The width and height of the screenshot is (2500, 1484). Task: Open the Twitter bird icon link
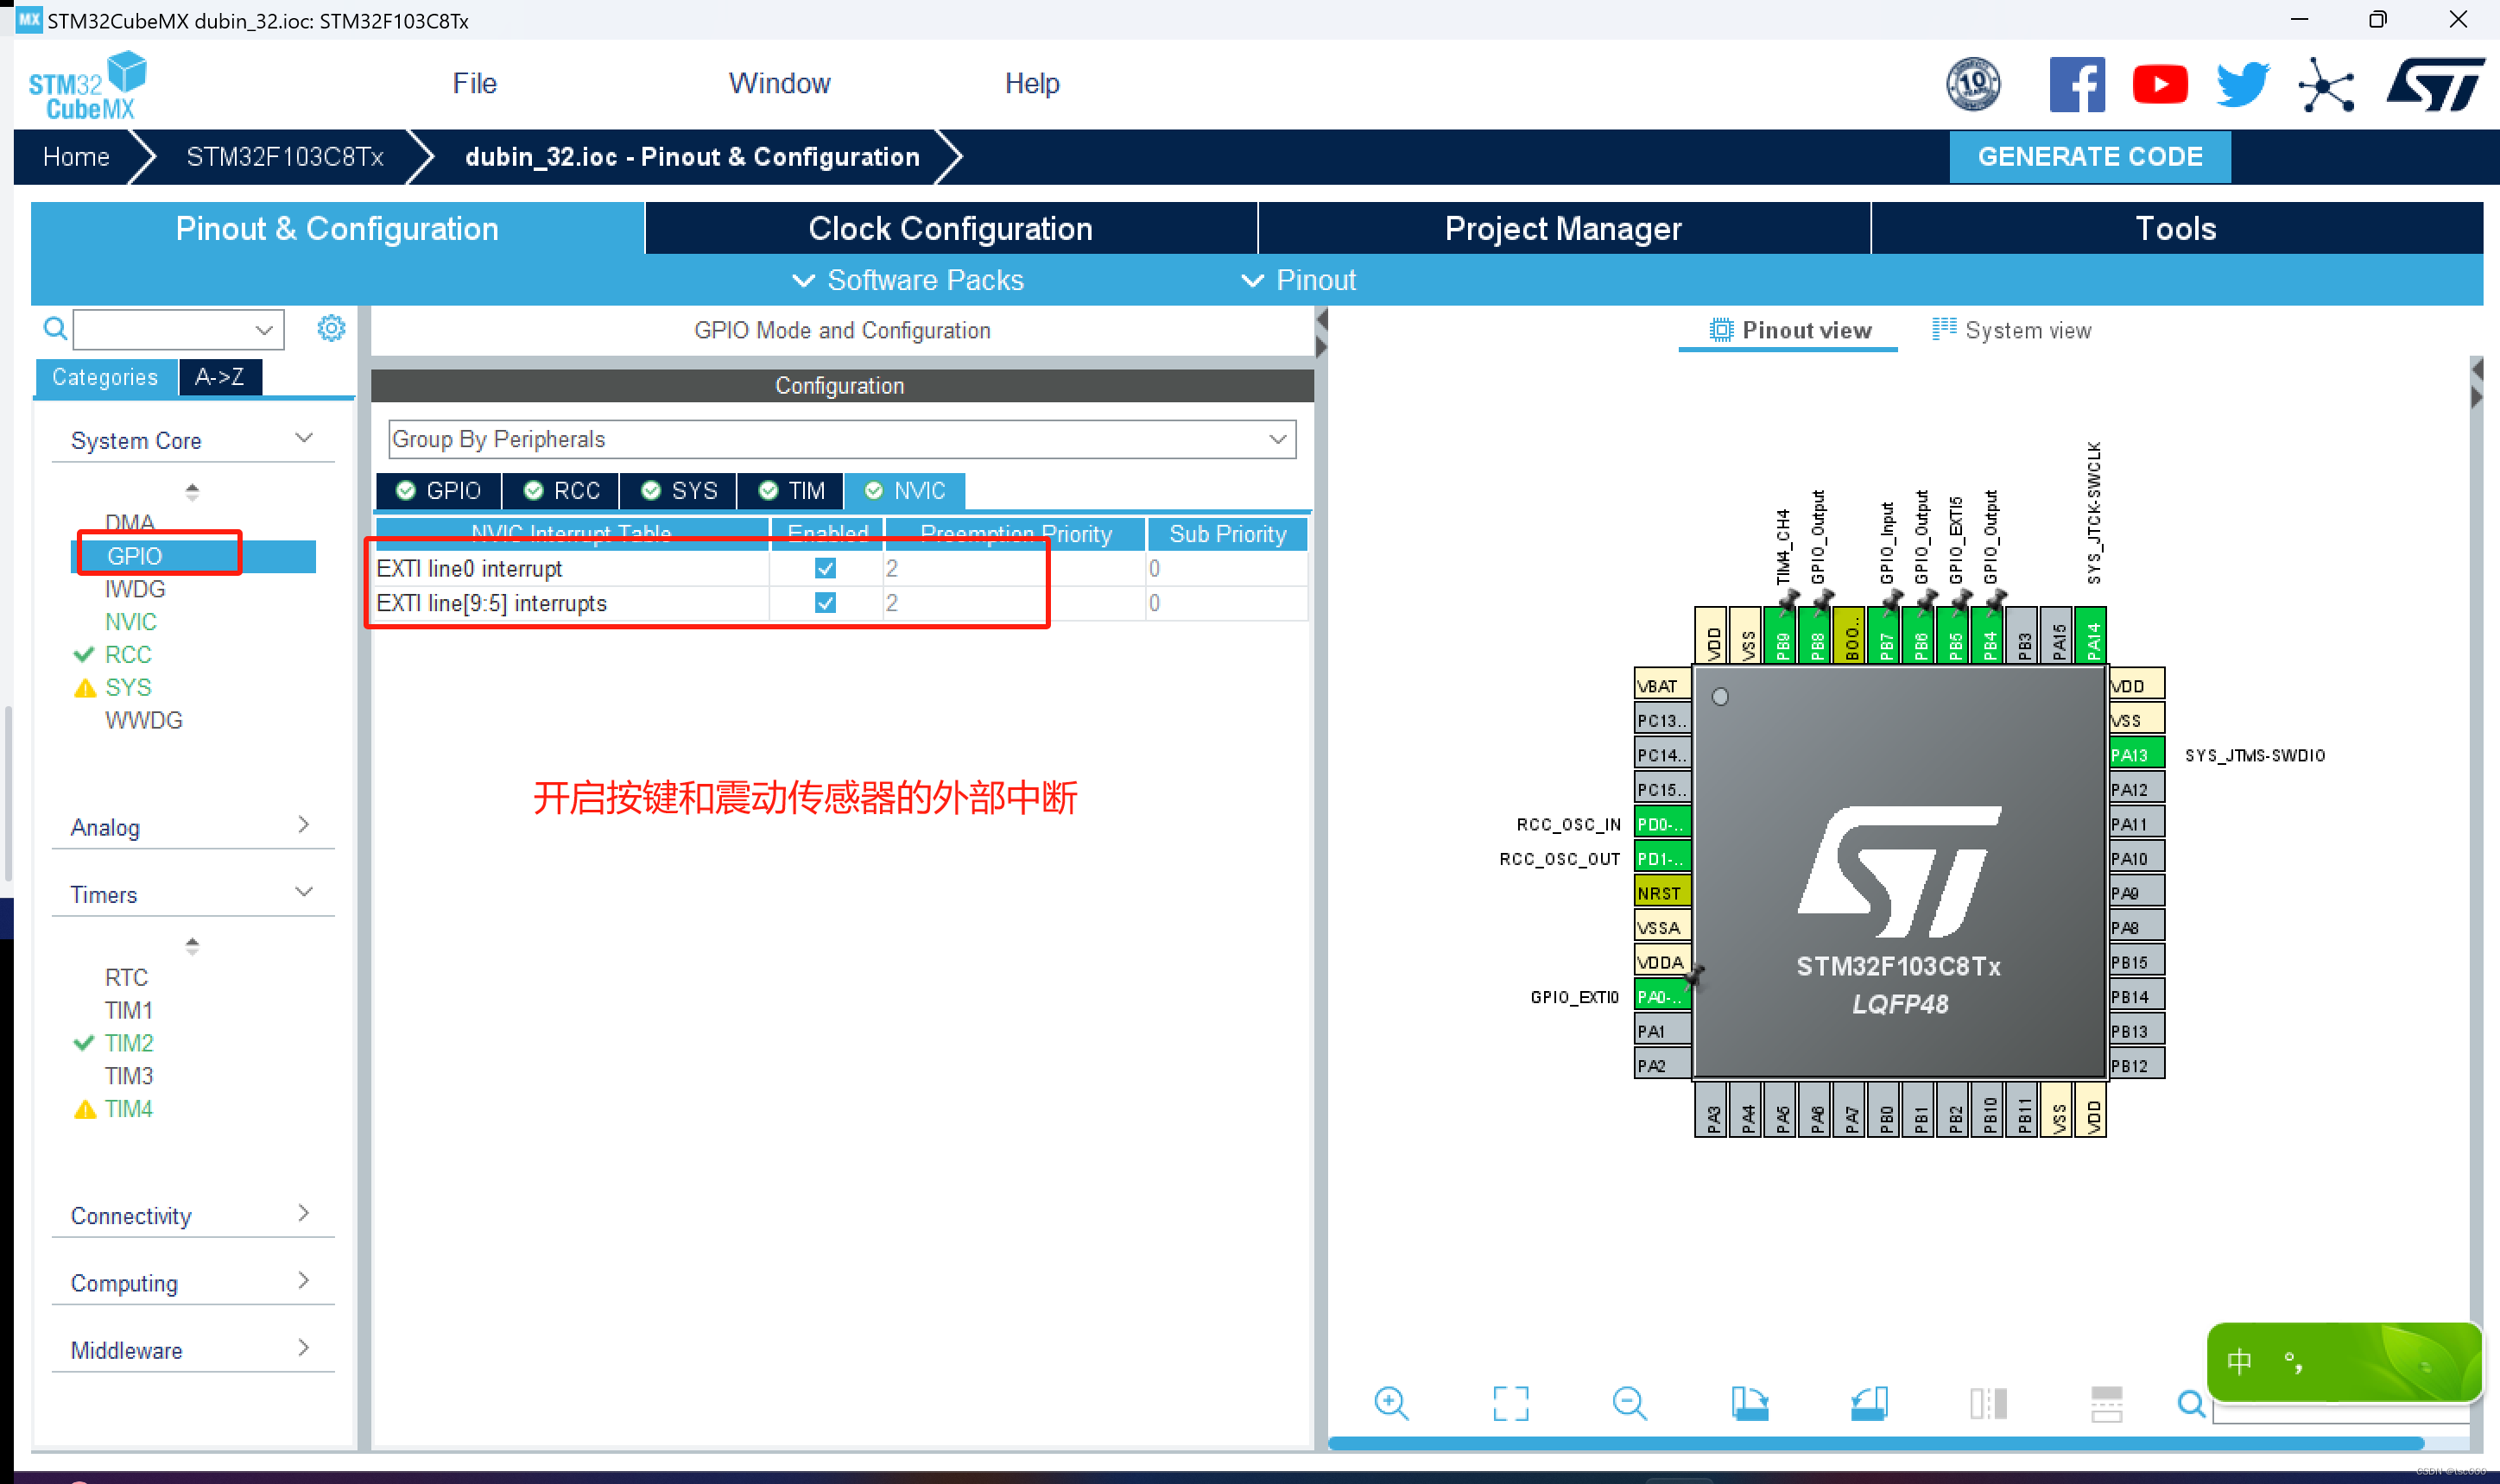click(x=2242, y=84)
